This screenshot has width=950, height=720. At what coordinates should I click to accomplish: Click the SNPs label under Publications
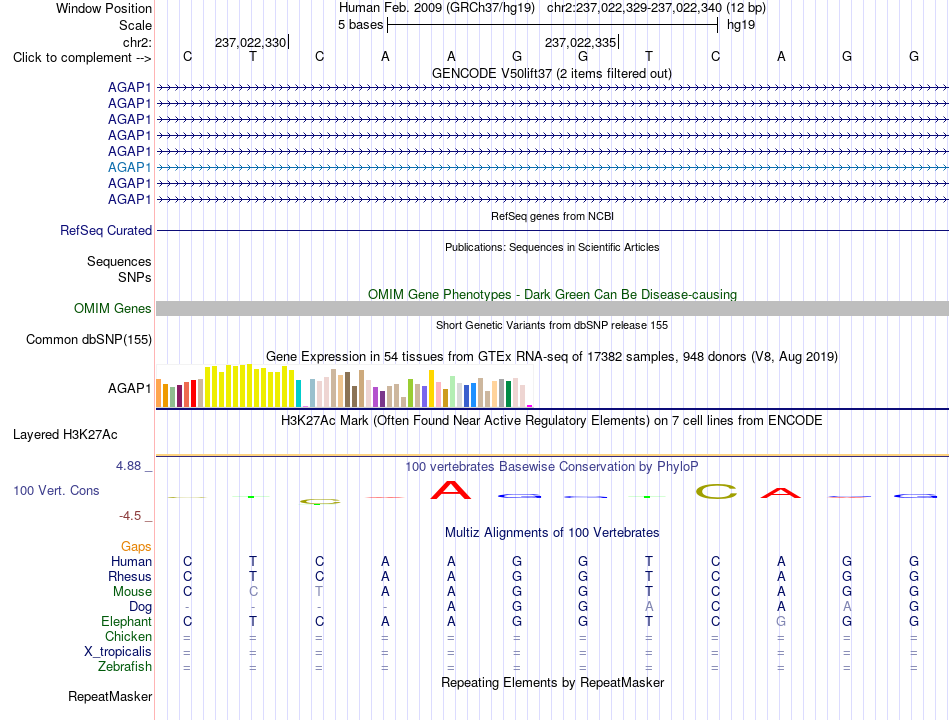tap(135, 277)
